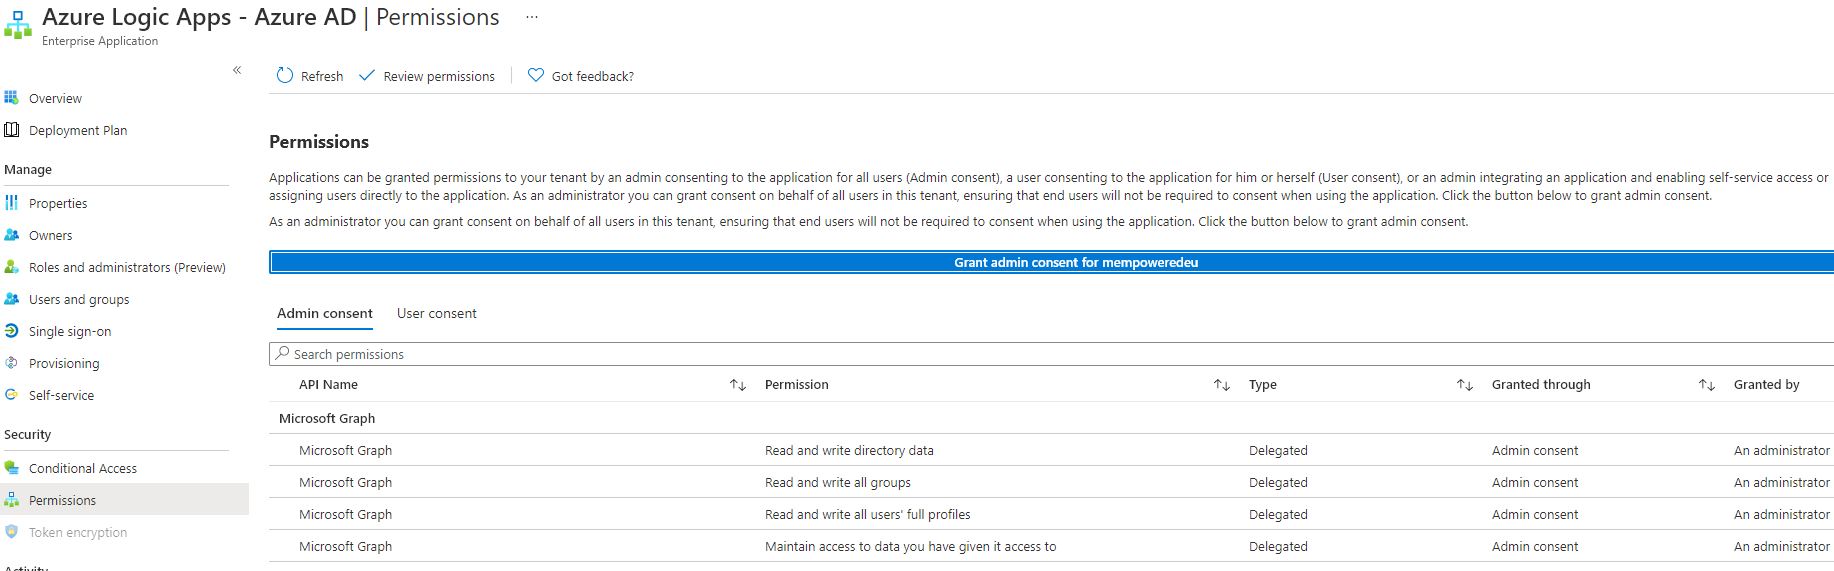The image size is (1834, 571).
Task: Click the search magnifier icon
Action: click(283, 354)
